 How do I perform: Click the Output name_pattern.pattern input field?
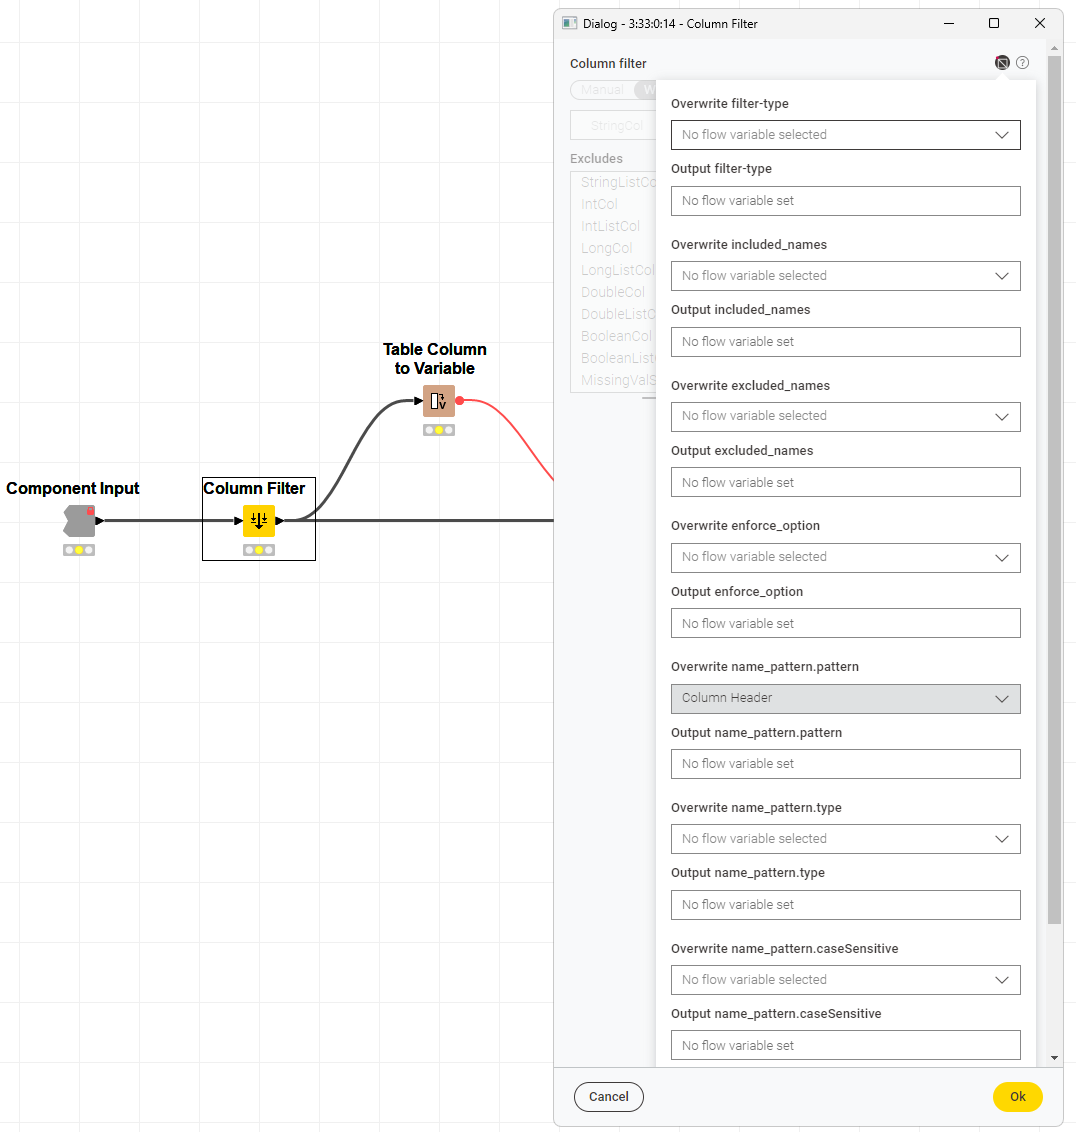pos(846,764)
